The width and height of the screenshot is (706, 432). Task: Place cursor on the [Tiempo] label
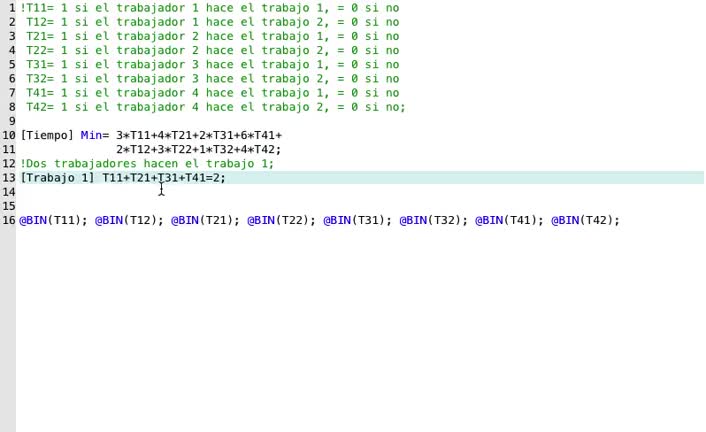(47, 135)
